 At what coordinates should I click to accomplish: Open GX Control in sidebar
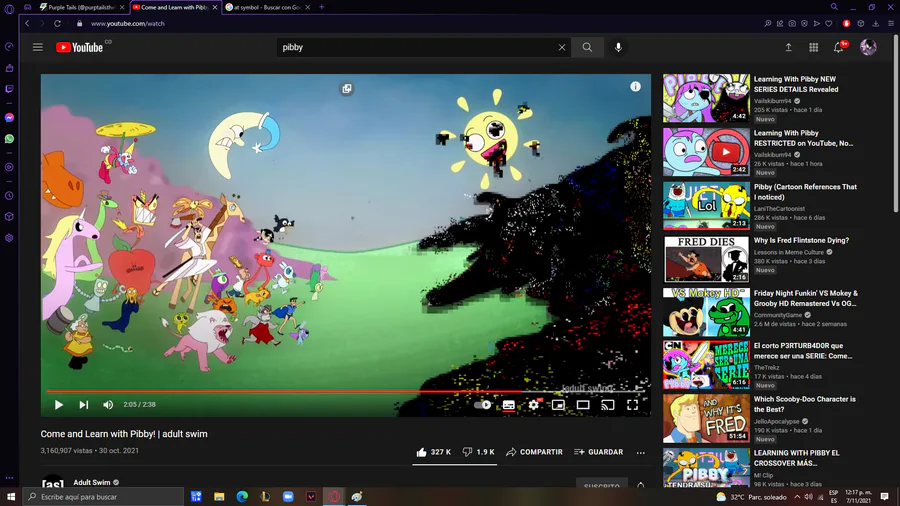point(9,47)
